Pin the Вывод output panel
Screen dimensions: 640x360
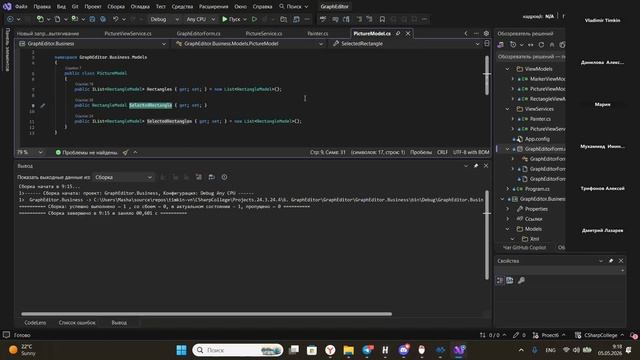(476, 166)
